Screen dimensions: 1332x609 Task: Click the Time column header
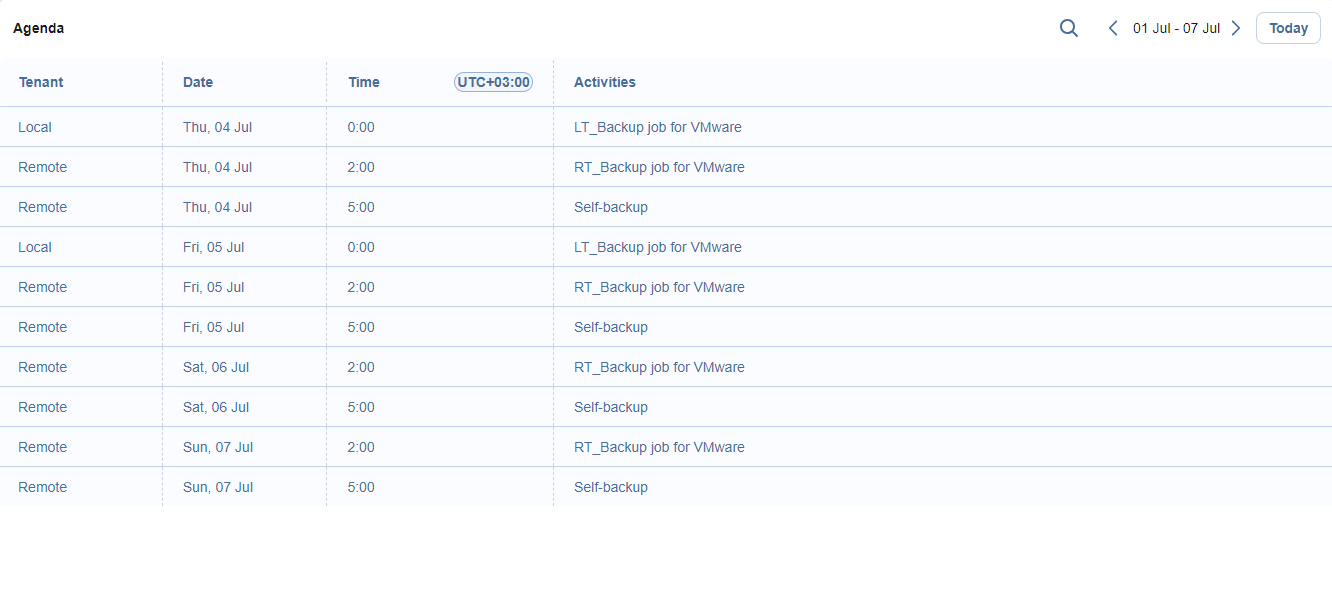pyautogui.click(x=364, y=82)
